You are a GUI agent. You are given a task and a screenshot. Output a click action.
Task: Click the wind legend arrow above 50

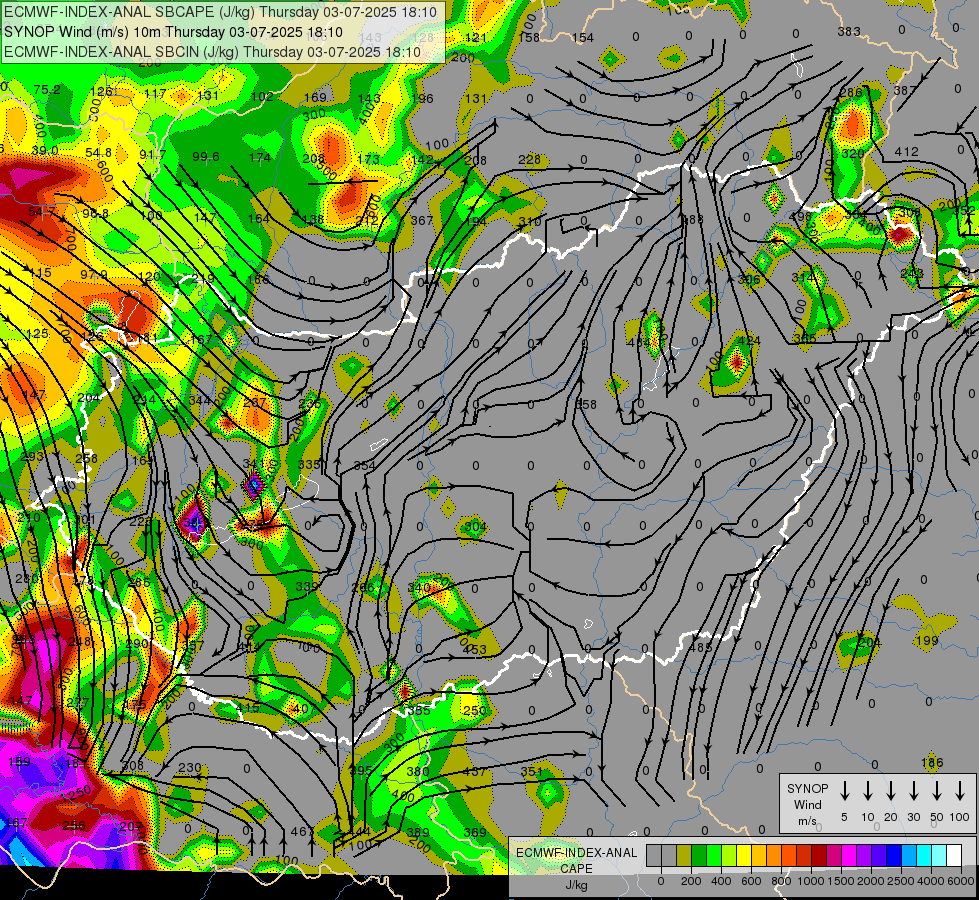[x=937, y=790]
